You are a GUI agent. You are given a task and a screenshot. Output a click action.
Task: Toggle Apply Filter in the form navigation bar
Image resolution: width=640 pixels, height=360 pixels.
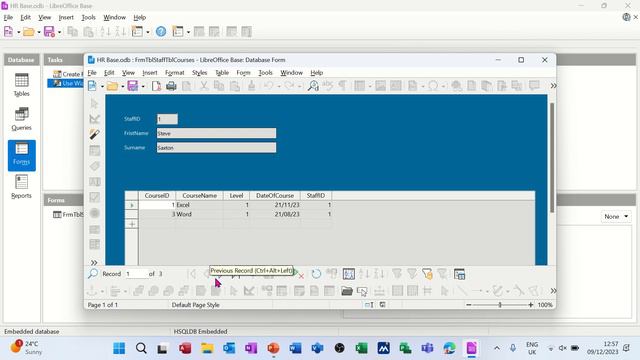[x=412, y=274]
